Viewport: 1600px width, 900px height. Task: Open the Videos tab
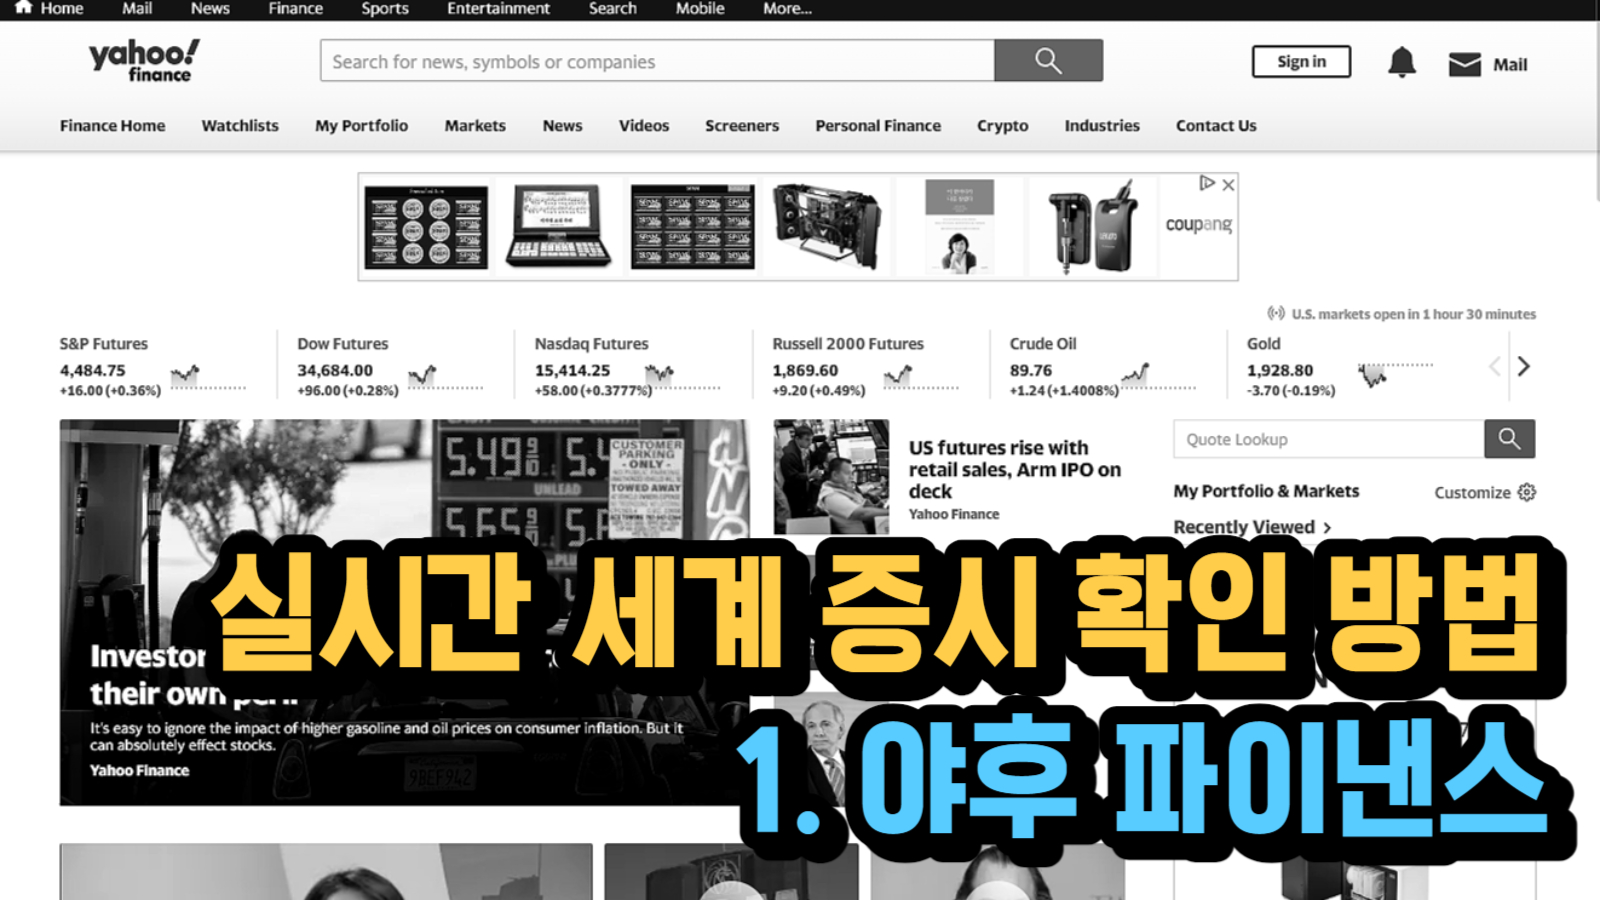(644, 126)
